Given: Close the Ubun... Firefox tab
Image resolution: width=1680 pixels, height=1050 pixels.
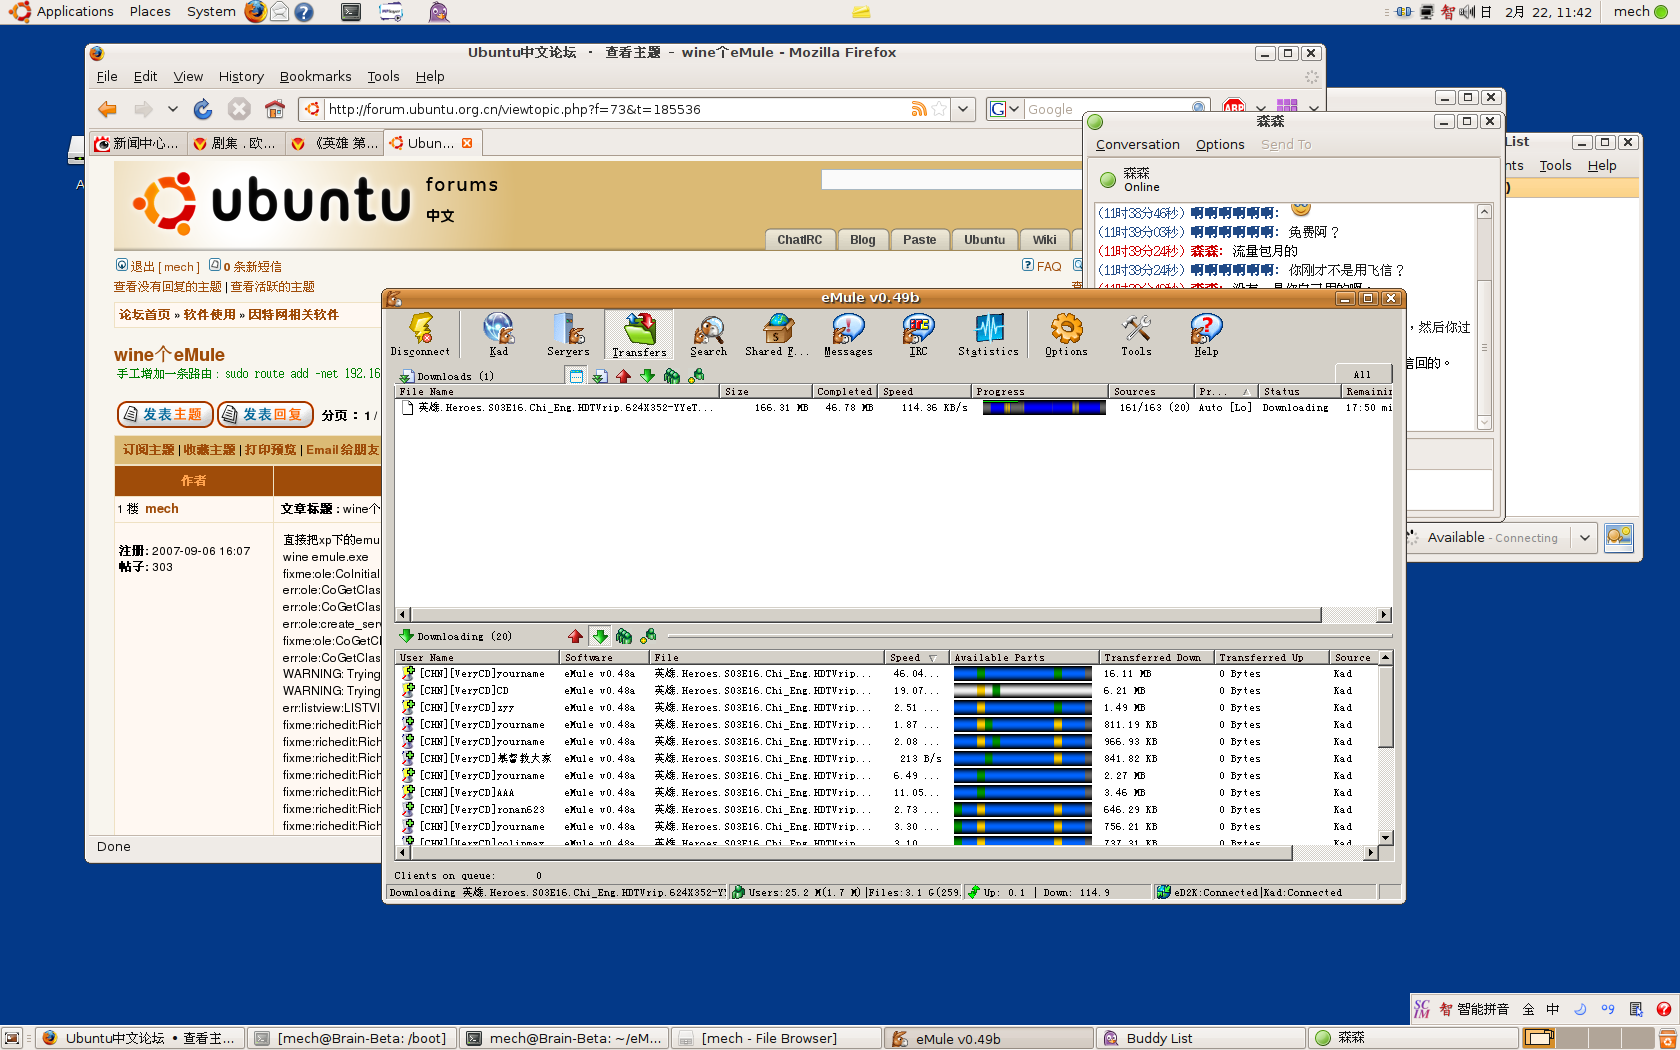Looking at the screenshot, I should pyautogui.click(x=467, y=143).
